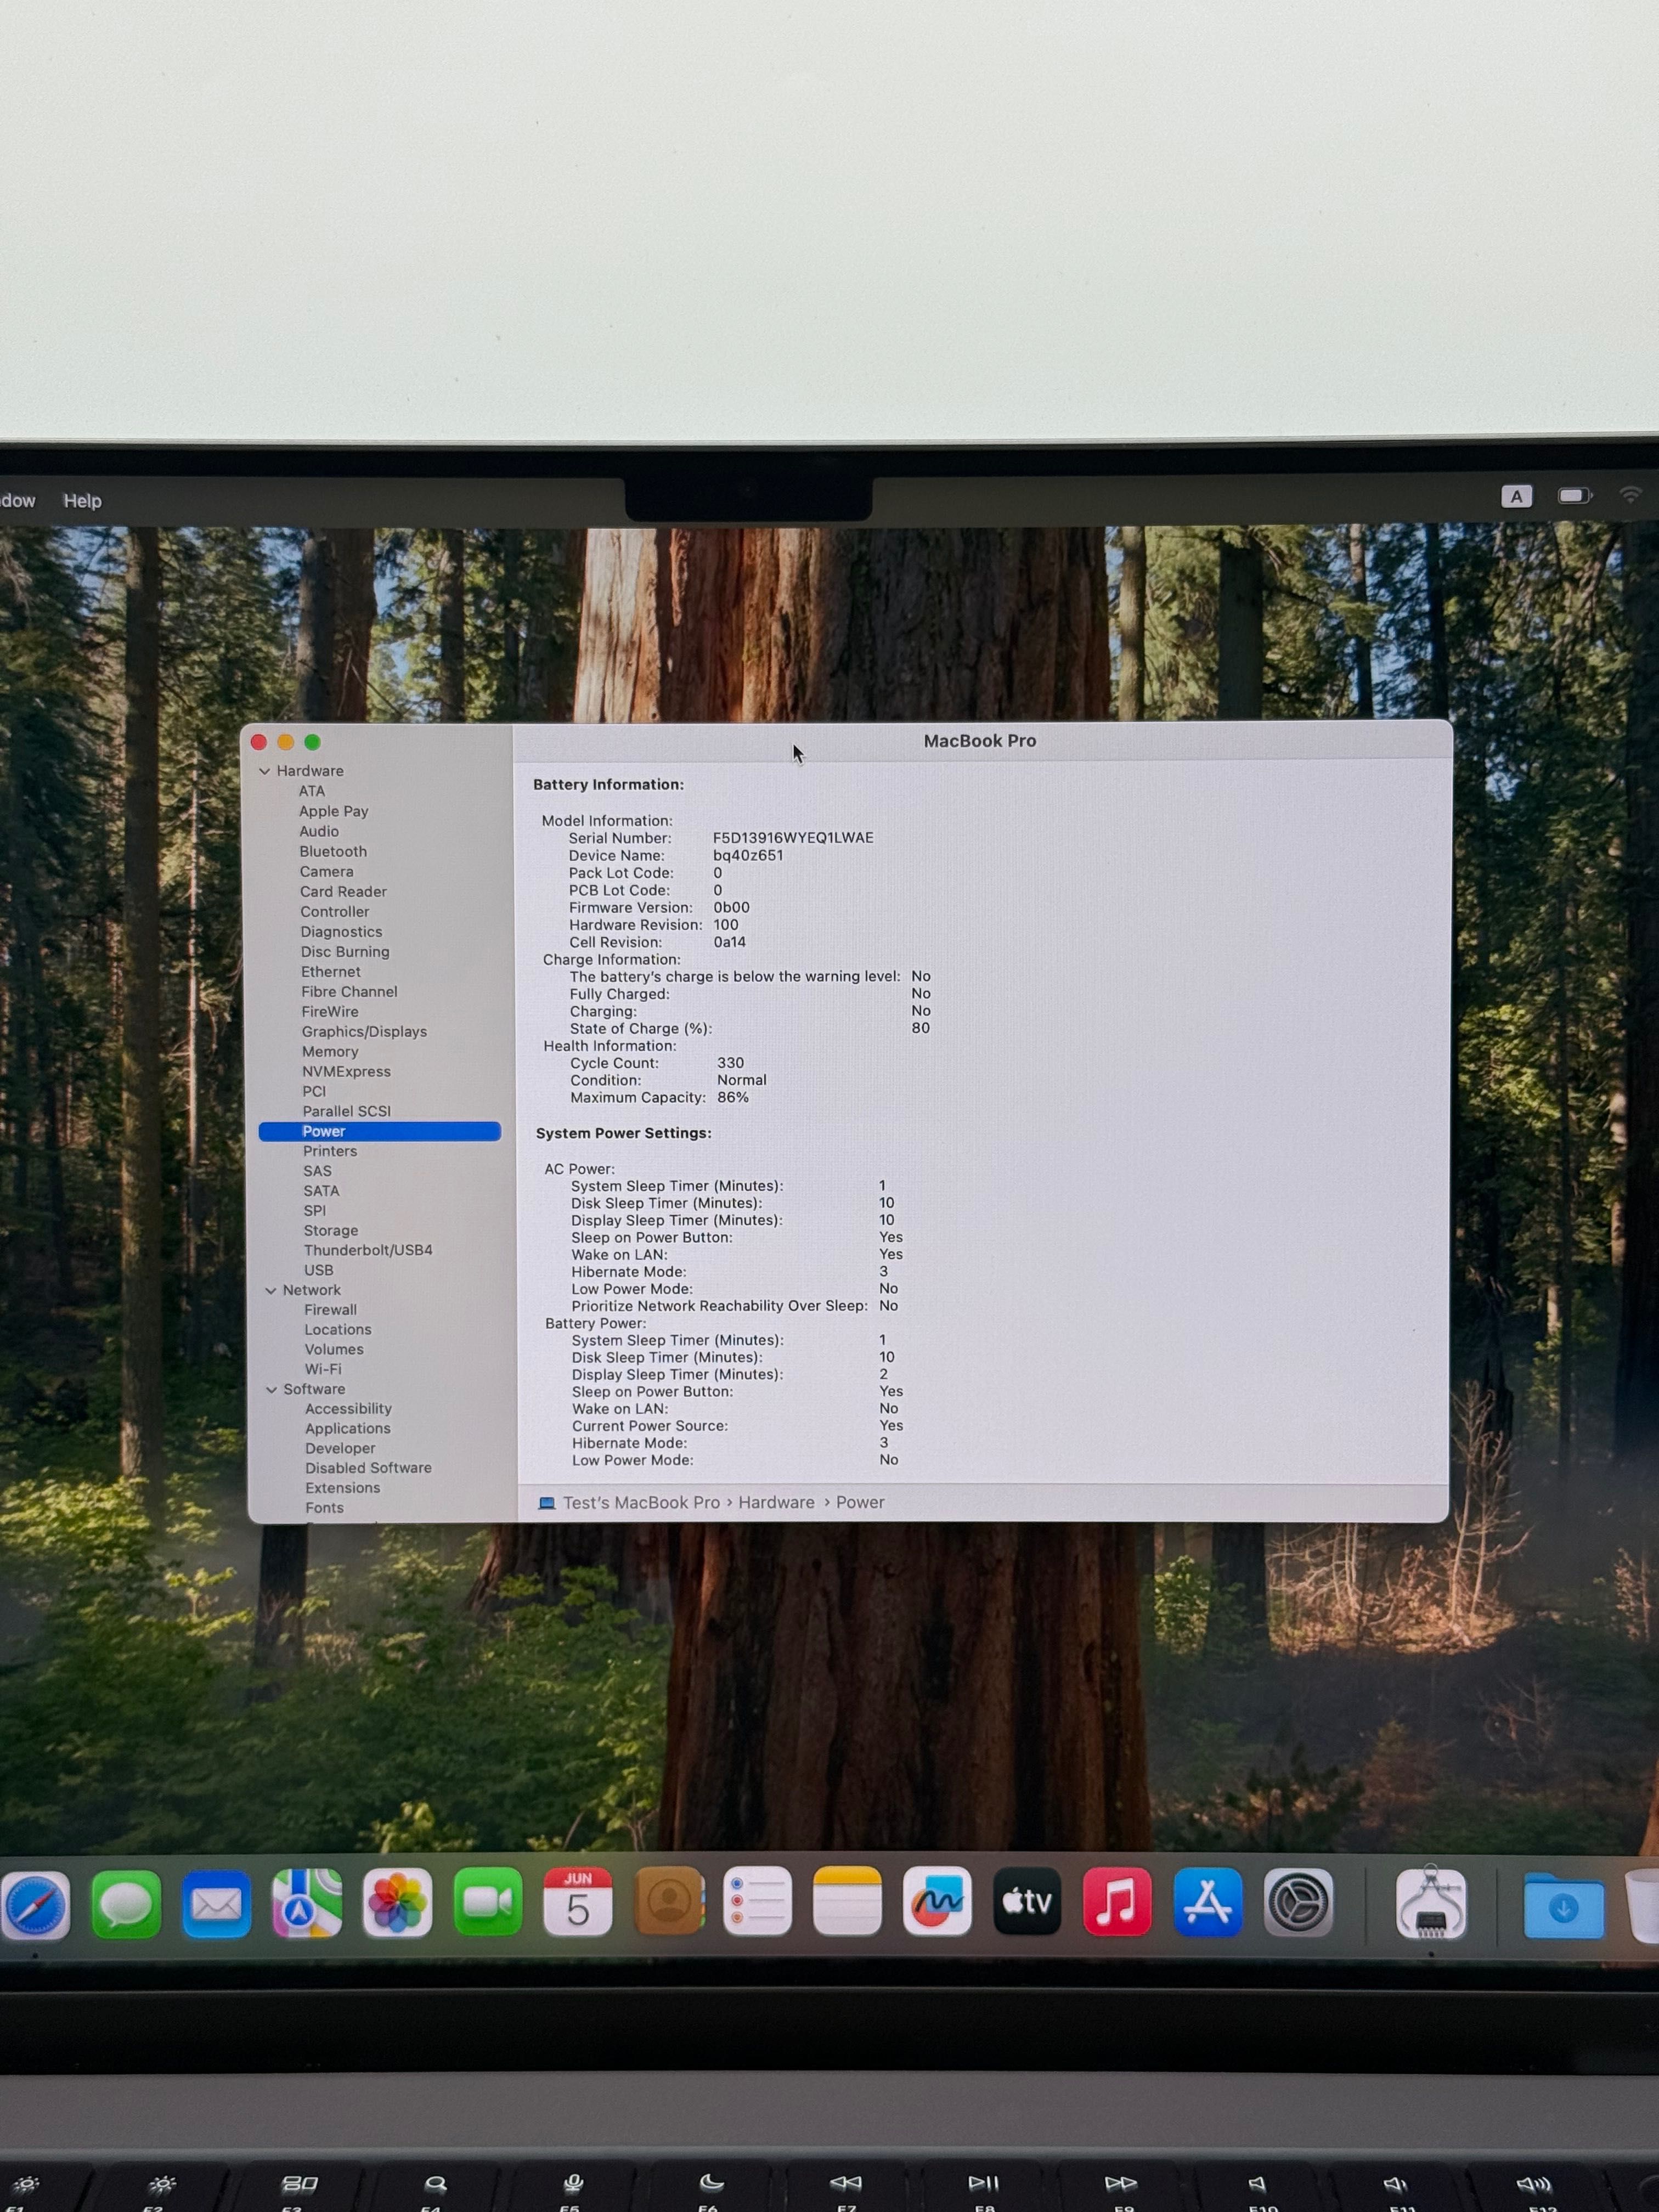Click the Cycle Count value 330
The height and width of the screenshot is (2212, 1659).
pos(730,1063)
